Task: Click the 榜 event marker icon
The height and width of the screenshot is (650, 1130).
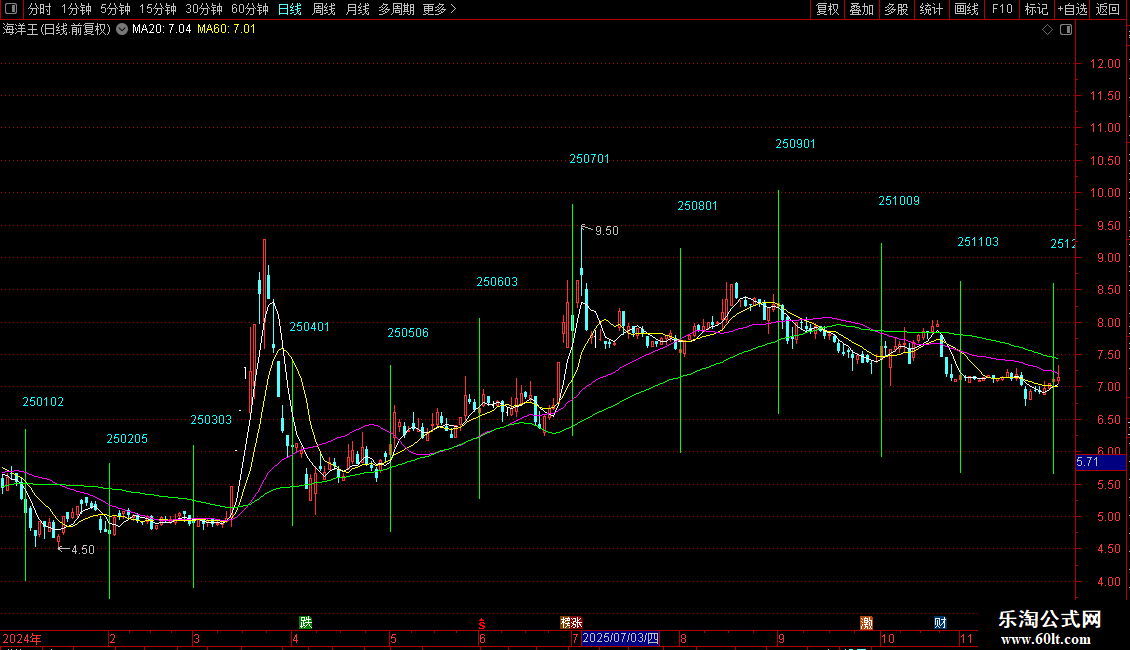Action: (x=565, y=623)
